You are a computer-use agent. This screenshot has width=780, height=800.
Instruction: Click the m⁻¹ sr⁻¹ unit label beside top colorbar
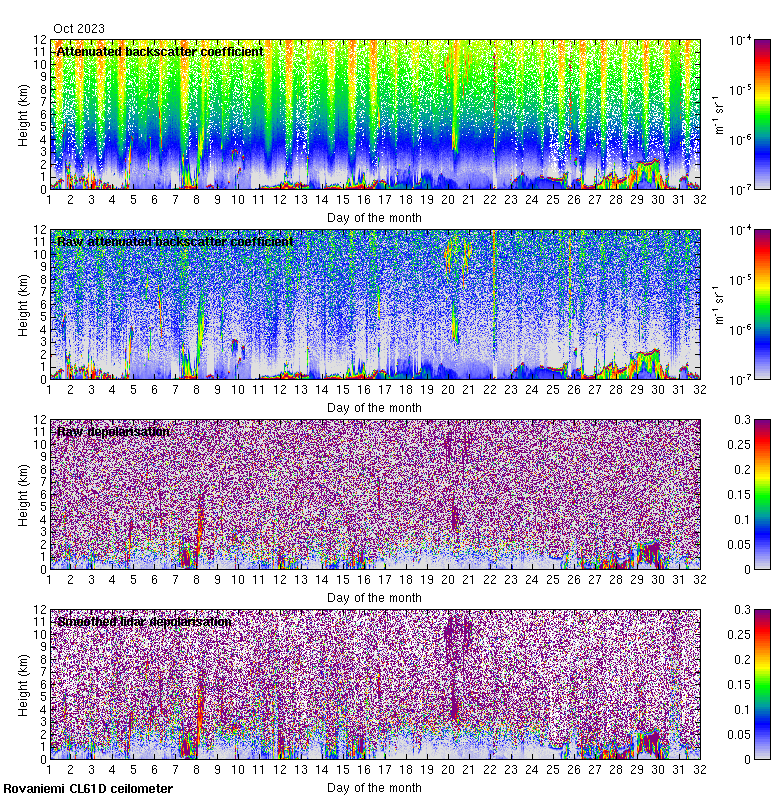(x=717, y=130)
